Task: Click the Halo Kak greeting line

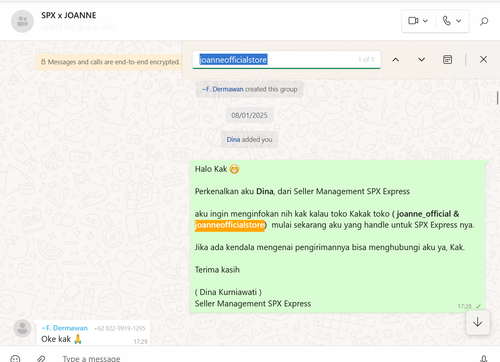Action: (217, 169)
